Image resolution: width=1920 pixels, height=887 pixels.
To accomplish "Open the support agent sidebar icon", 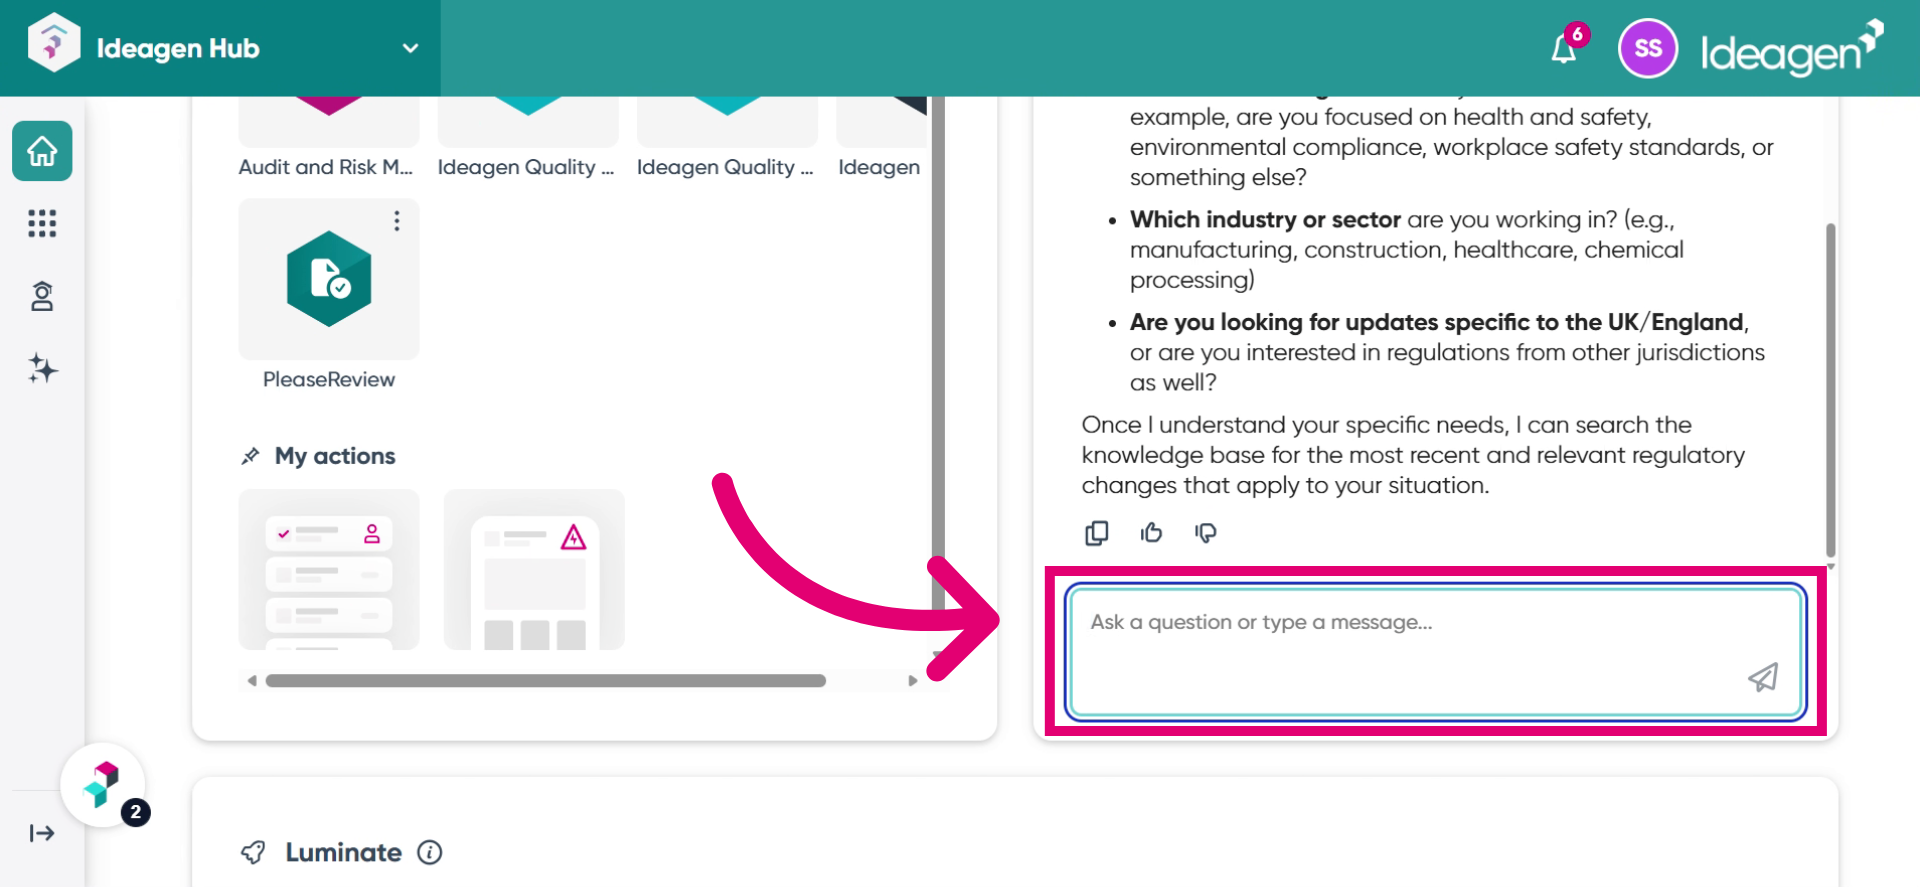I will (x=42, y=296).
